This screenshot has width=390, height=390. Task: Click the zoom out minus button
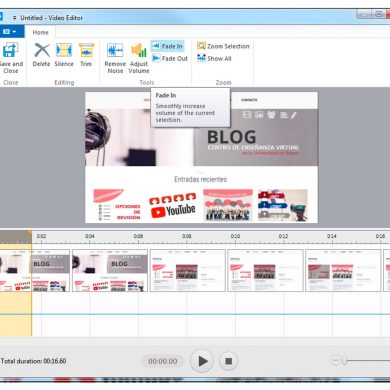tap(335, 360)
